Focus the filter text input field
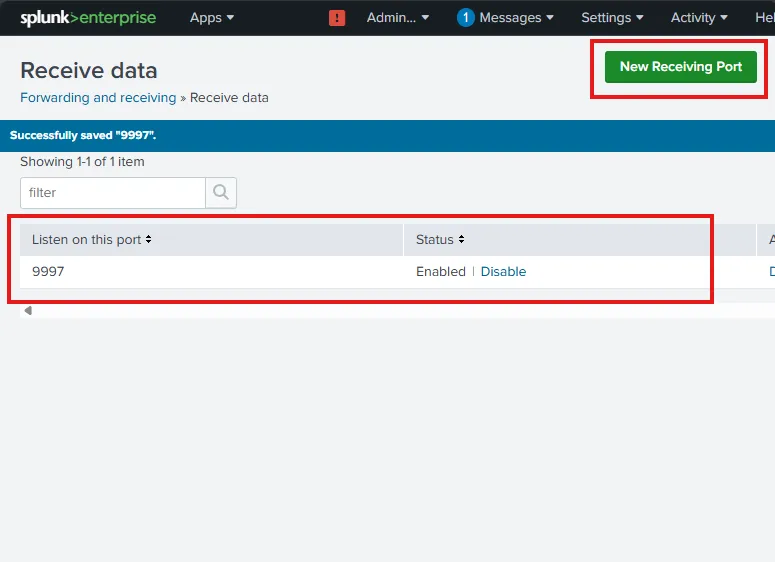 pos(112,192)
